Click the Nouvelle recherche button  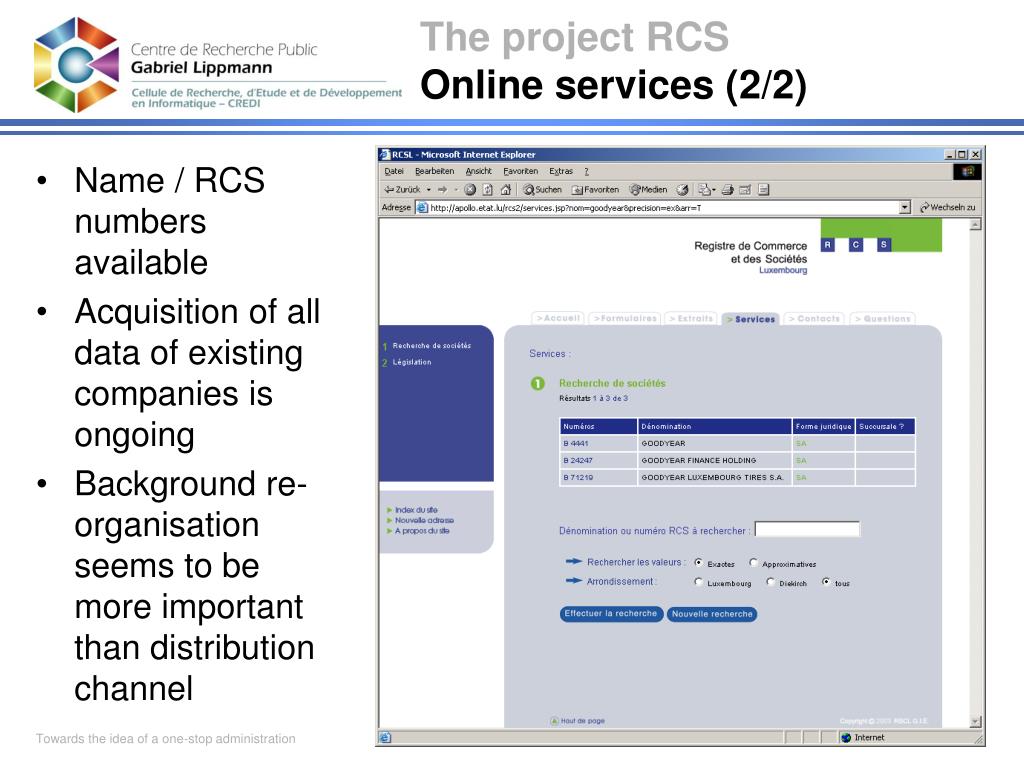(x=712, y=614)
